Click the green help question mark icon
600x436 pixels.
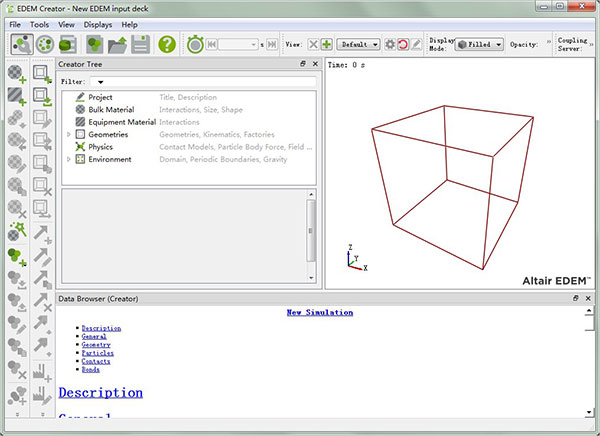pos(167,44)
